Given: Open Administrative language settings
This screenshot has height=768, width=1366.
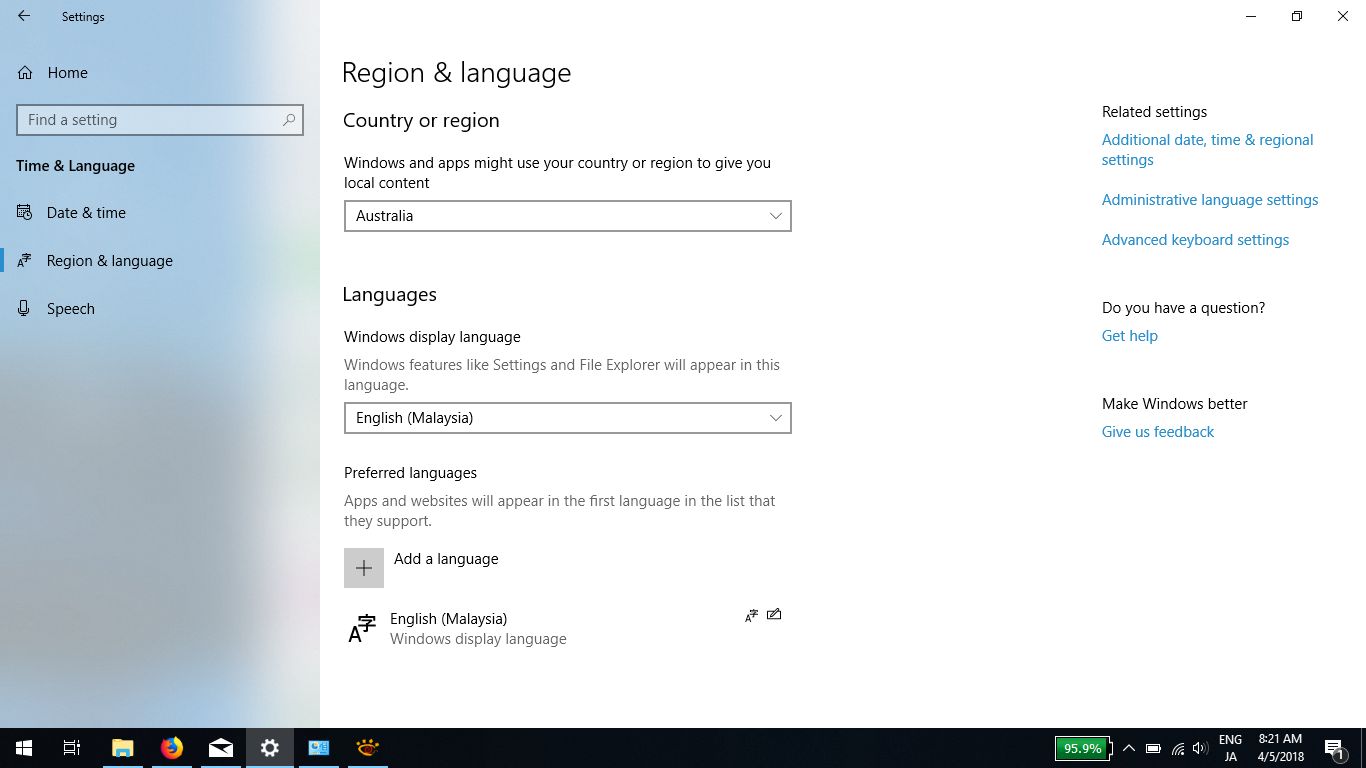Looking at the screenshot, I should coord(1210,199).
